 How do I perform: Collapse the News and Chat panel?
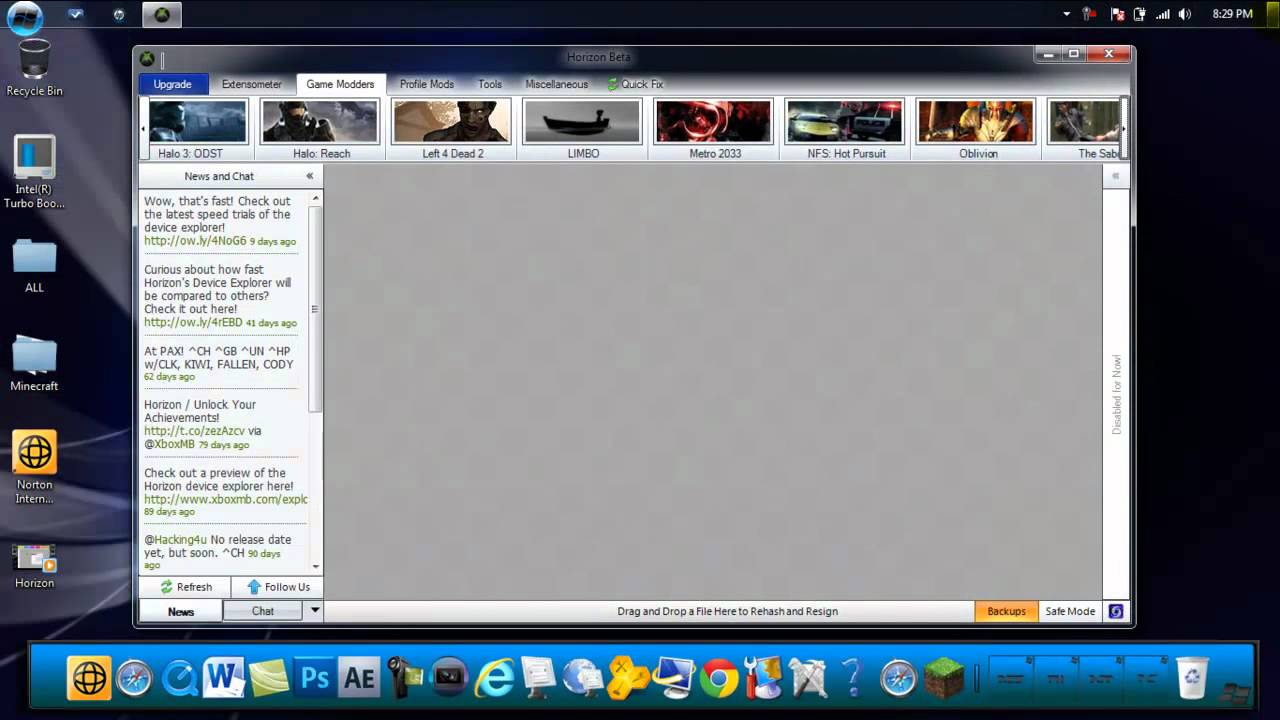point(309,176)
